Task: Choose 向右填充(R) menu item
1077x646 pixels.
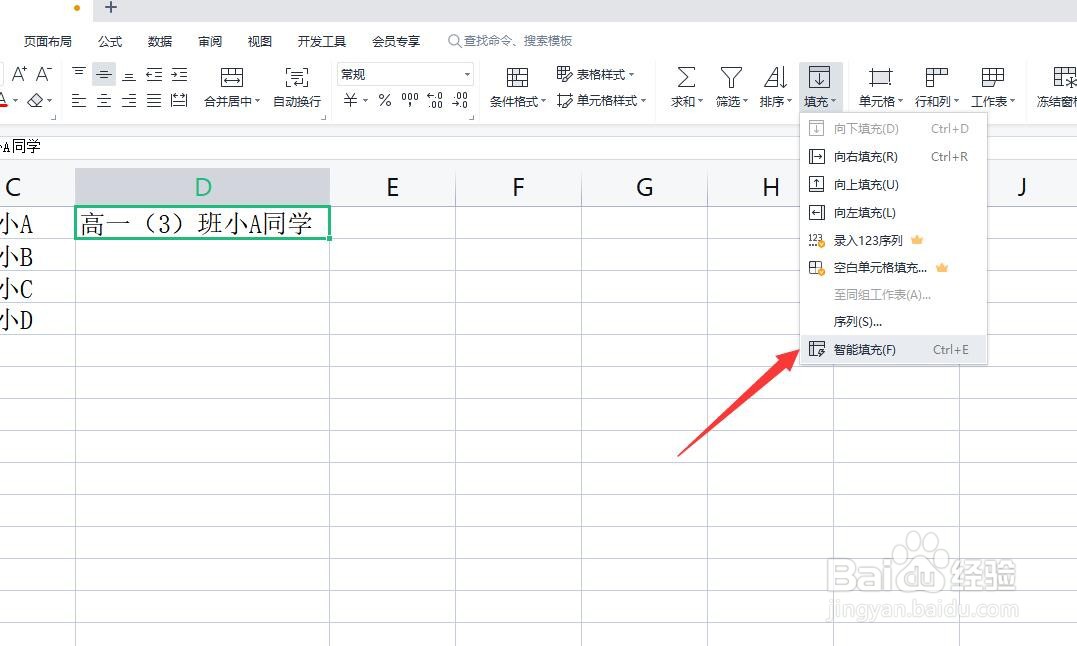Action: click(x=894, y=157)
